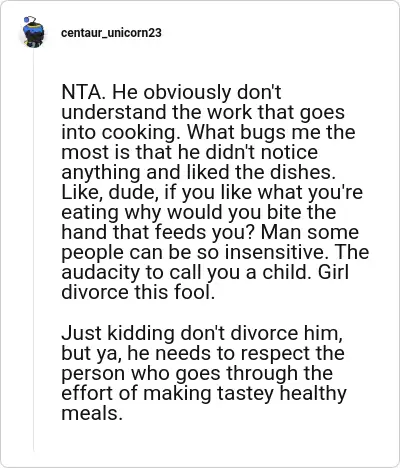400x468 pixels.
Task: Click the line "into cooking. What bugs me the"
Action: 208,132
